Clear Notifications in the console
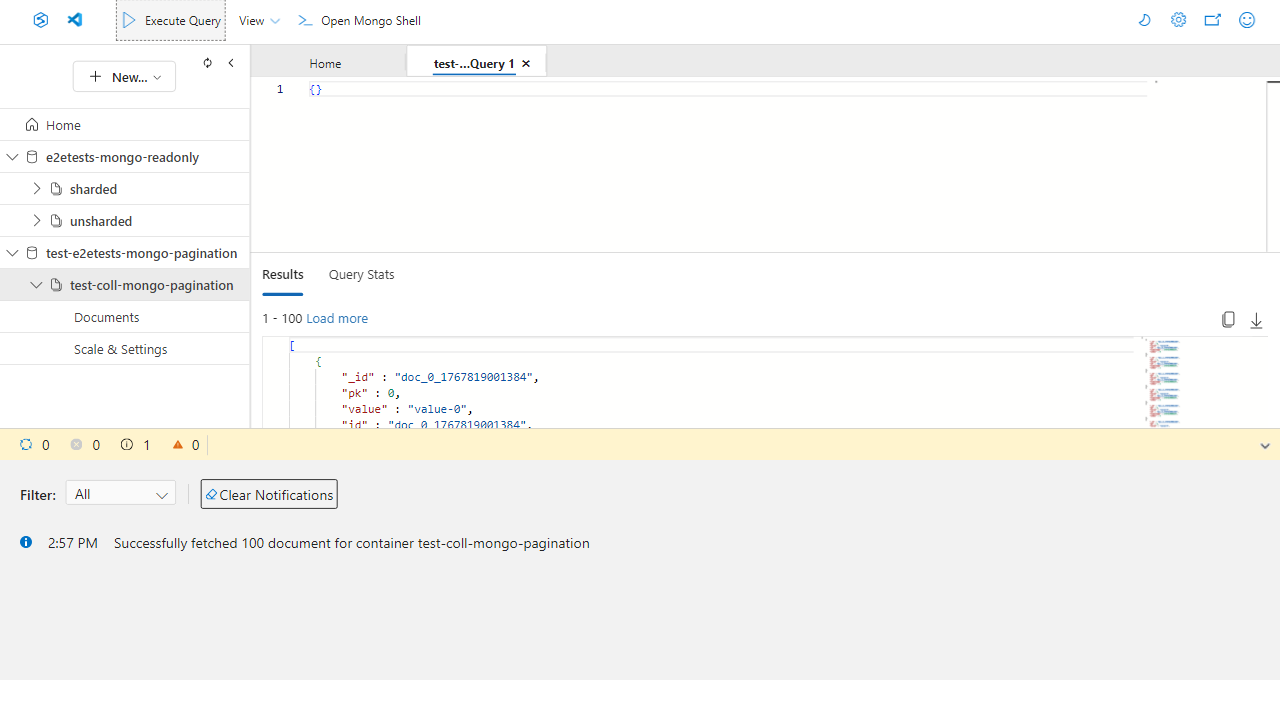Image resolution: width=1280 pixels, height=720 pixels. 269,495
